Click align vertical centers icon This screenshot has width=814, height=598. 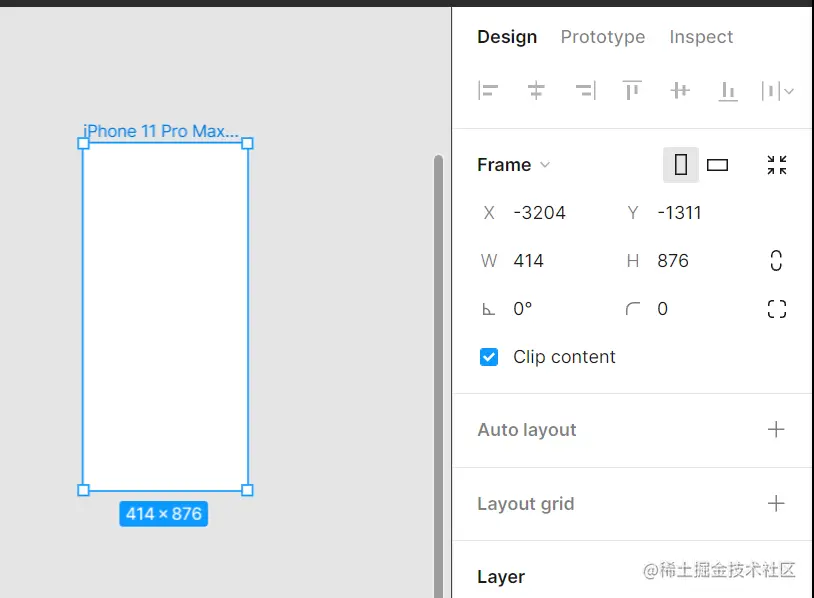coord(680,91)
